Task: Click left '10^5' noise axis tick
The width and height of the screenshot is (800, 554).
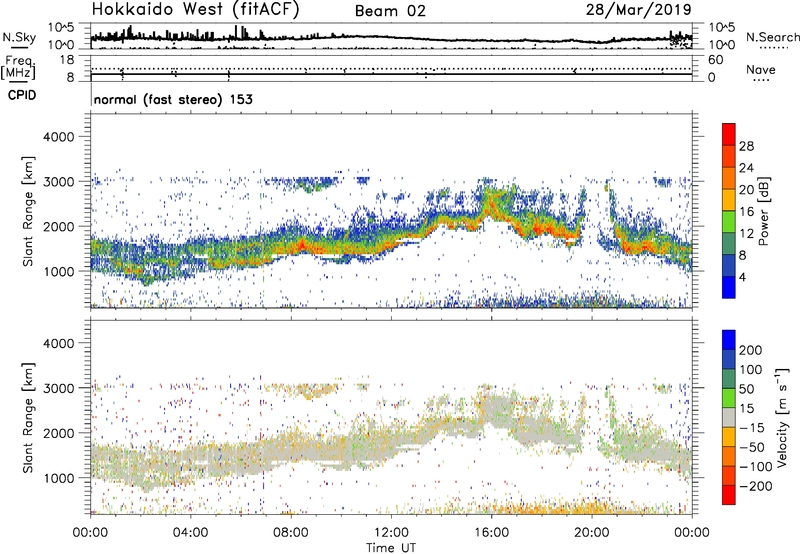Action: 61,28
